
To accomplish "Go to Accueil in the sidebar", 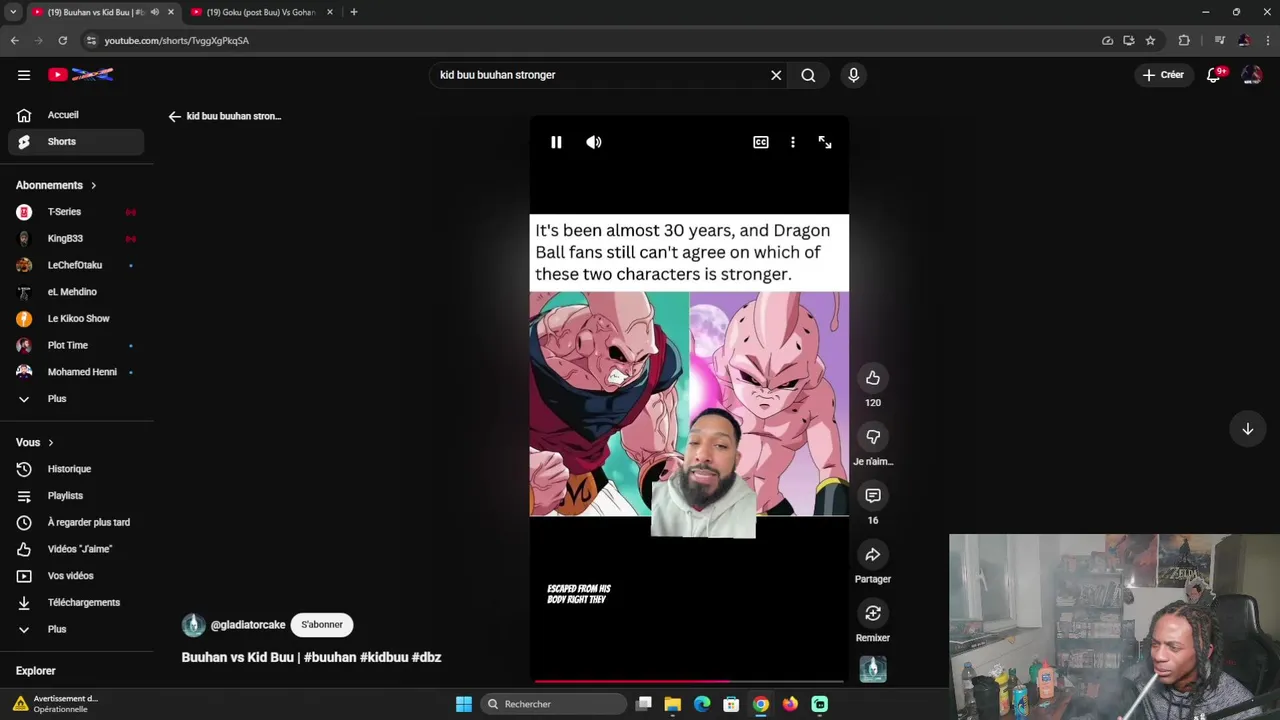I will 76,115.
